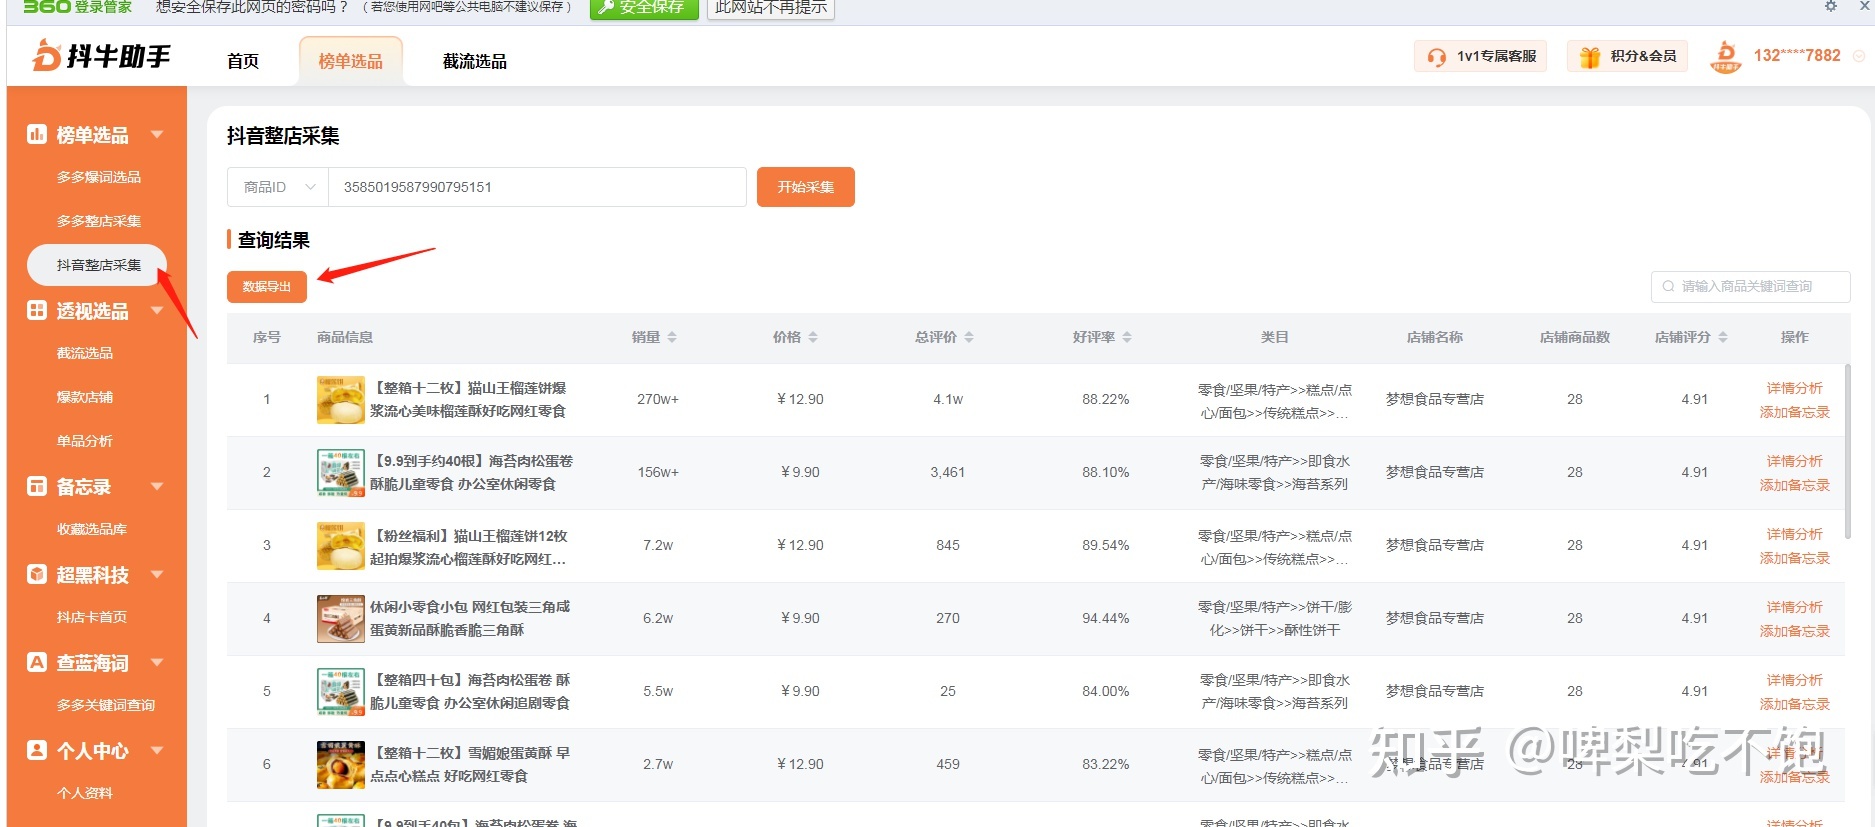Click the 备忘录 sidebar icon
1875x827 pixels.
click(37, 486)
